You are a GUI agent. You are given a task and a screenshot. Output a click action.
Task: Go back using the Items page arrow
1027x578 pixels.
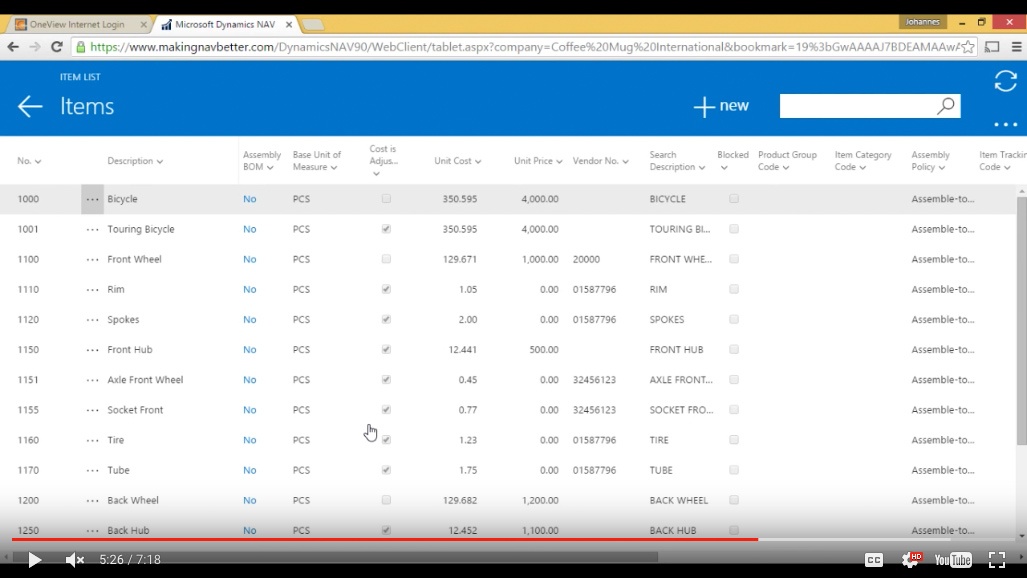coord(30,106)
